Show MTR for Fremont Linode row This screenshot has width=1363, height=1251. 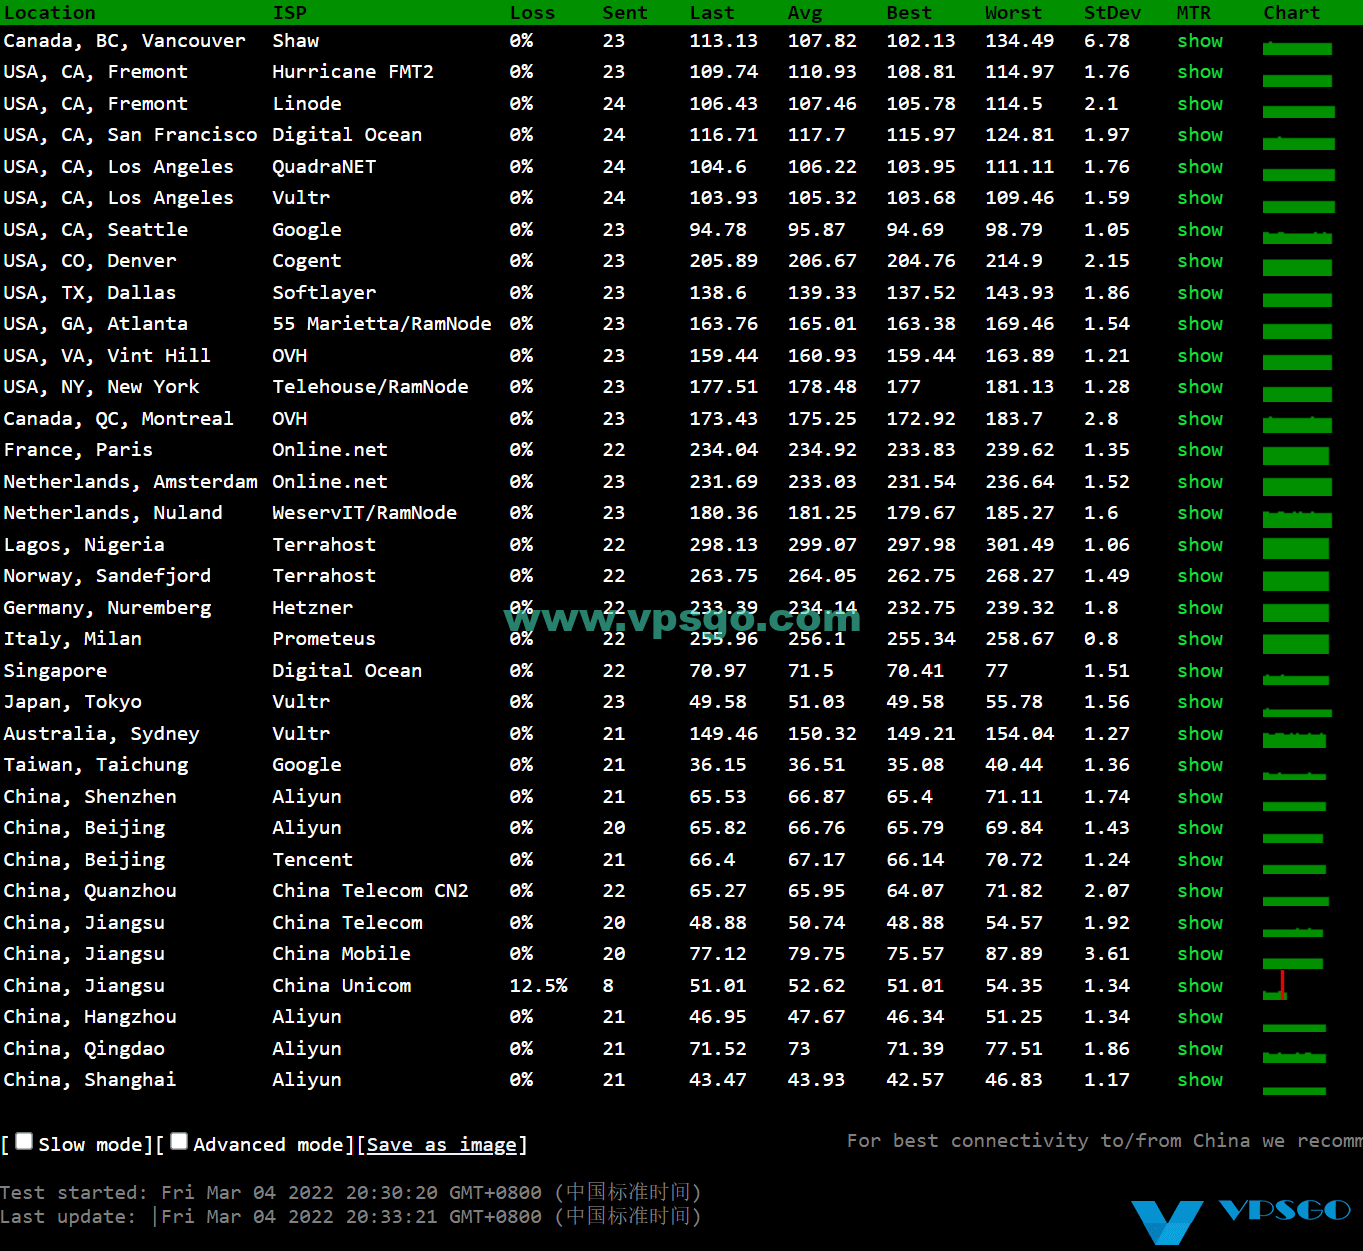point(1200,104)
